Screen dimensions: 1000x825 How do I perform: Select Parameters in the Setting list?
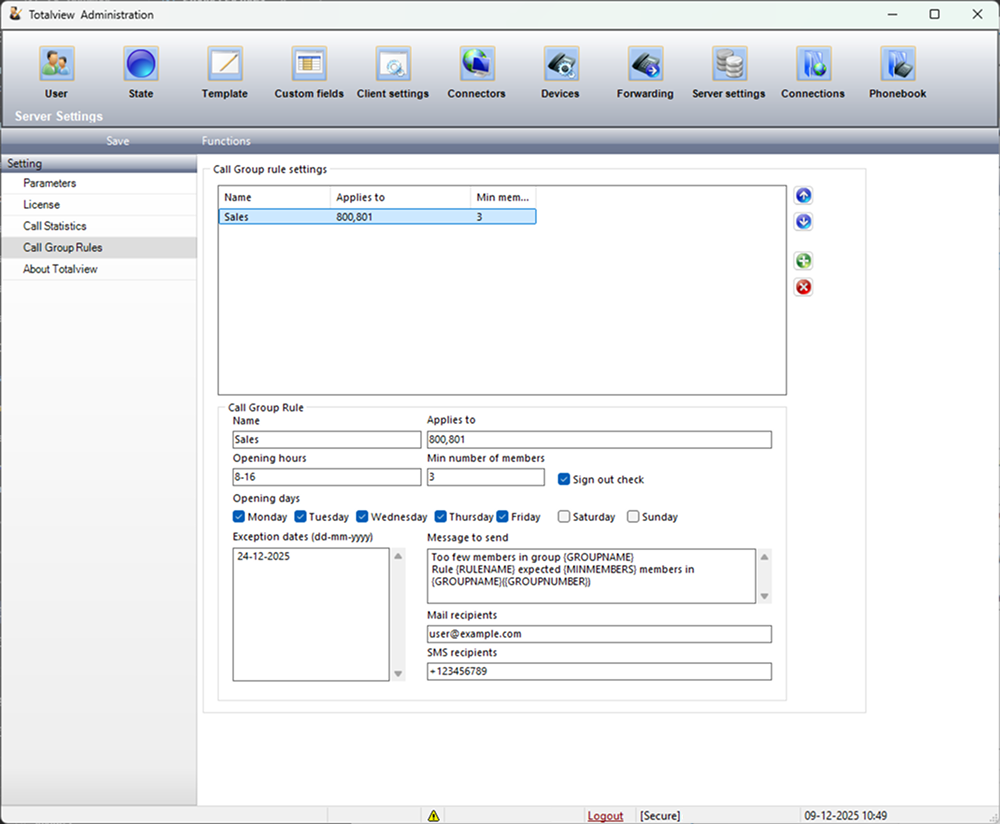(99, 183)
